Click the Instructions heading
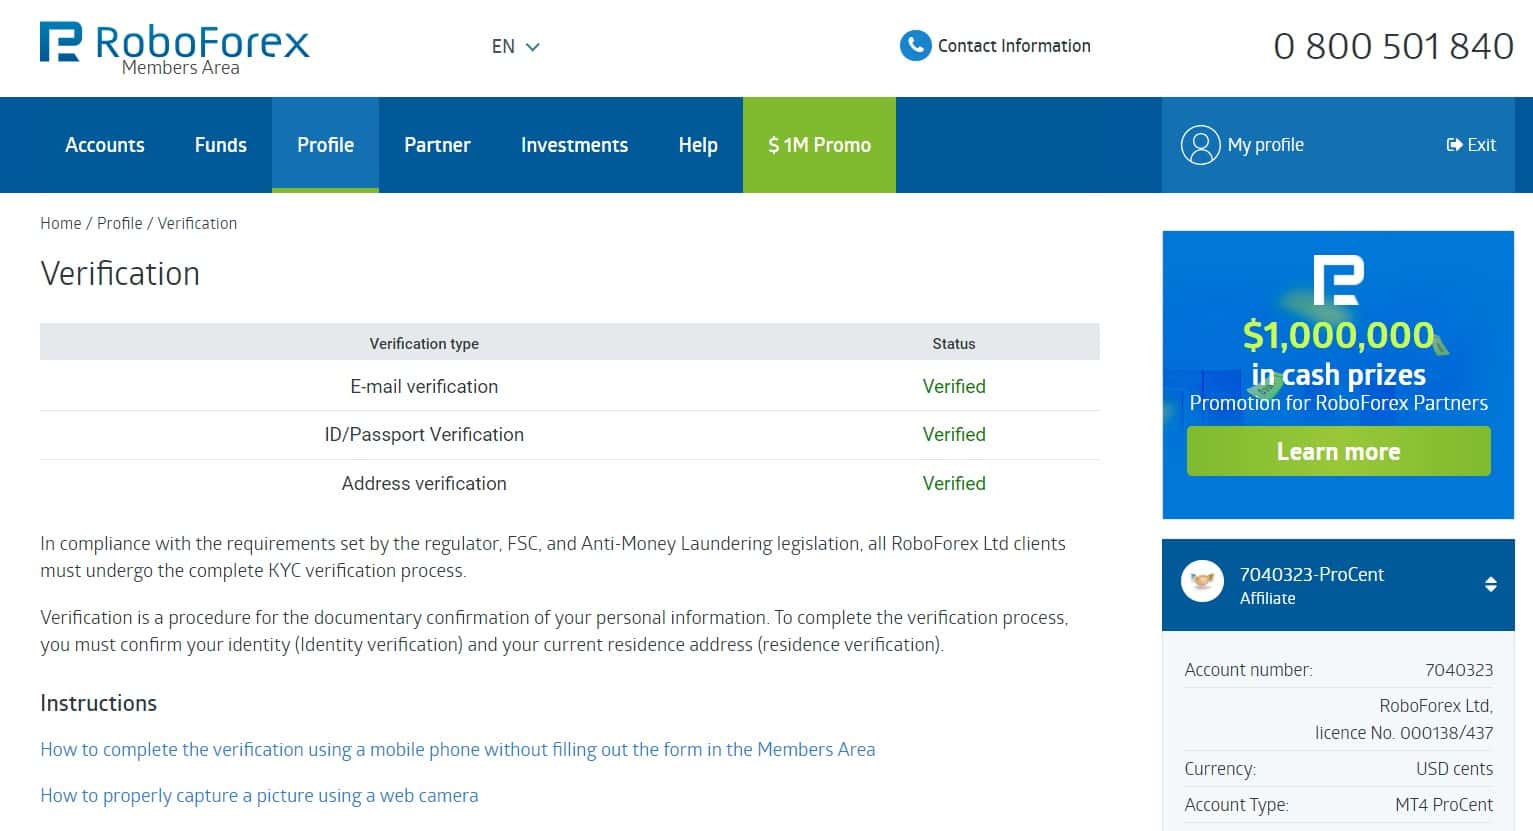 coord(98,703)
